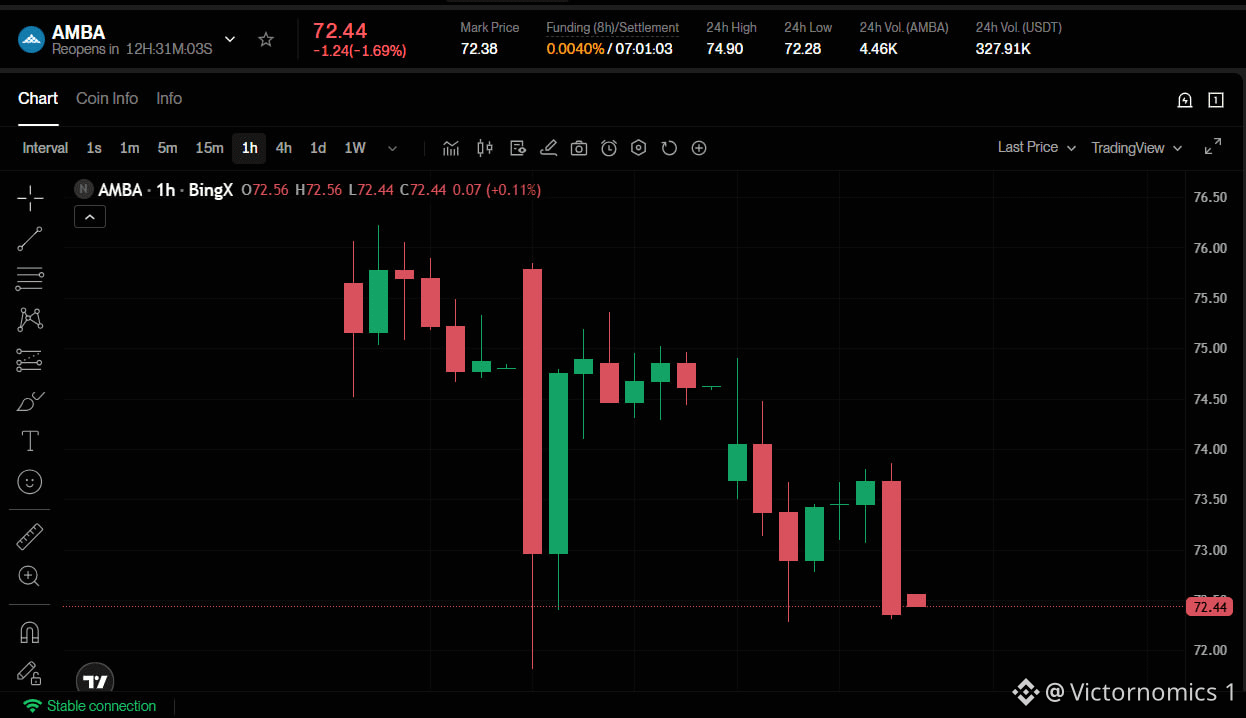
Task: Select the 4h interval
Action: (284, 148)
